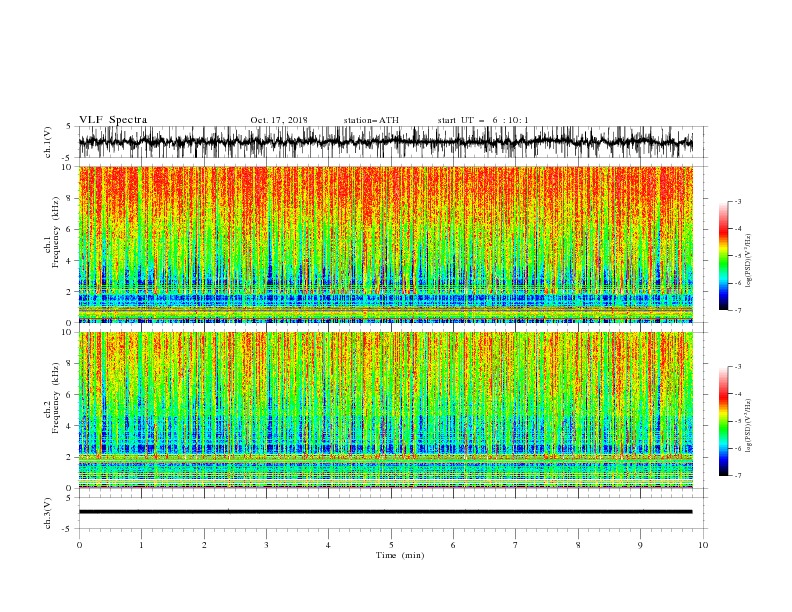Click time tick label '8' on the x-axis
Screen dimensions: 792x612
click(578, 545)
